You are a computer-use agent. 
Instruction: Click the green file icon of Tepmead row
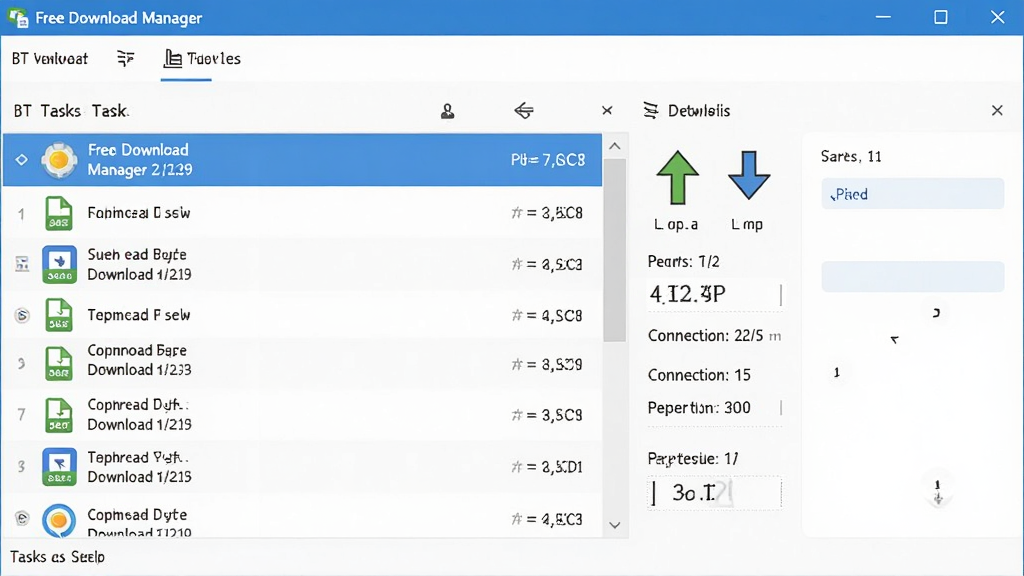click(x=59, y=315)
